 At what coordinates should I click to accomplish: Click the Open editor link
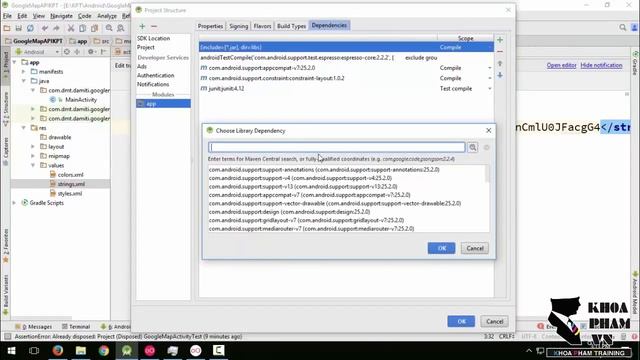pos(561,65)
